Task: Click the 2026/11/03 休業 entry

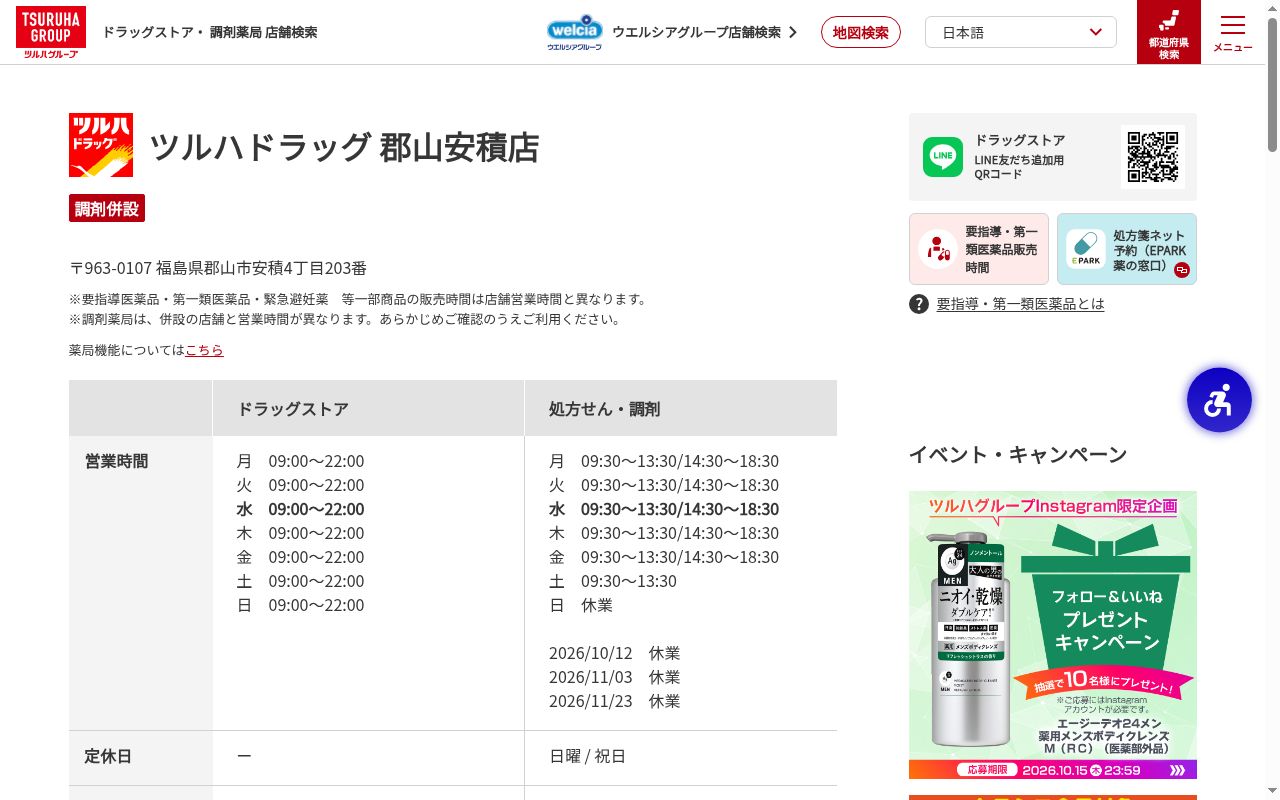Action: (614, 677)
